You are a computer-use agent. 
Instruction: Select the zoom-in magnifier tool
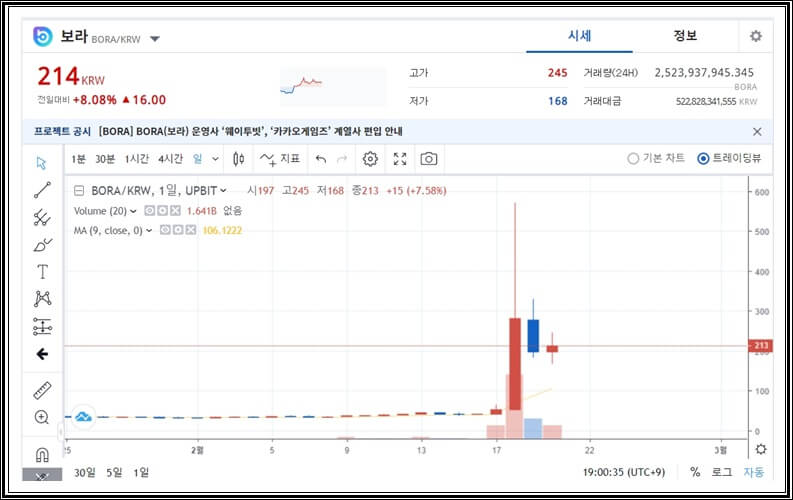point(42,417)
